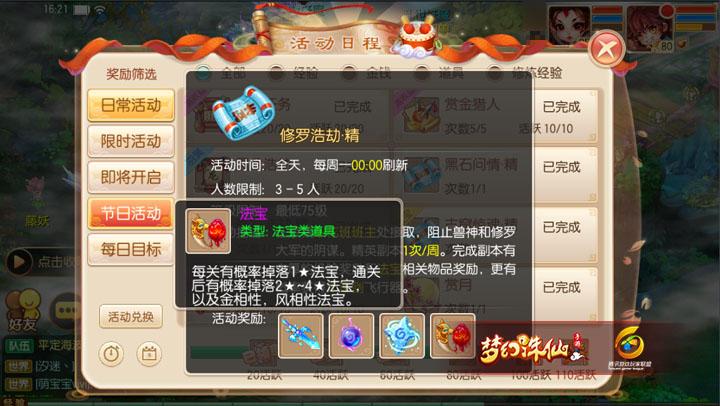Open the calendar icon in sidebar
This screenshot has width=720, height=406.
click(149, 354)
